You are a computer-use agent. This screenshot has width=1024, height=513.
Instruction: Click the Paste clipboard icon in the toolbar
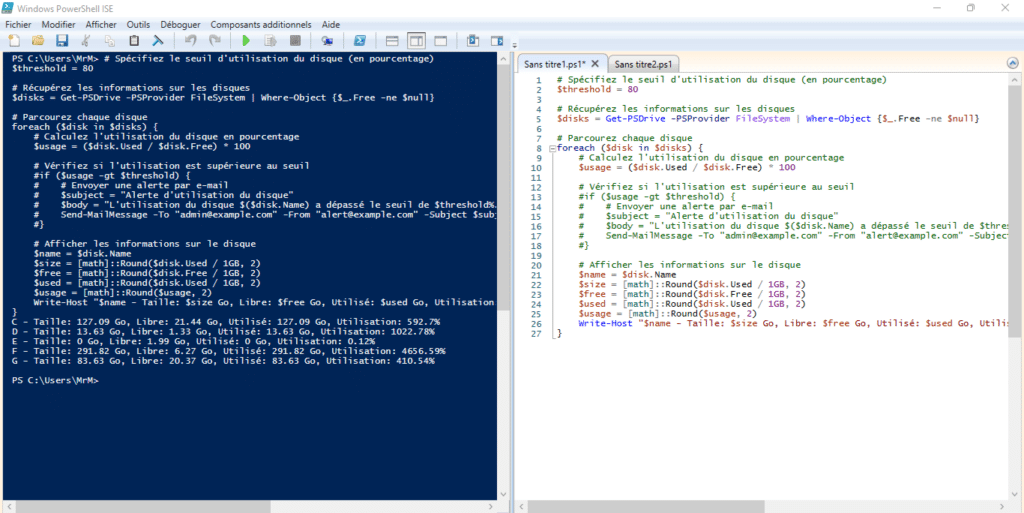(x=134, y=41)
